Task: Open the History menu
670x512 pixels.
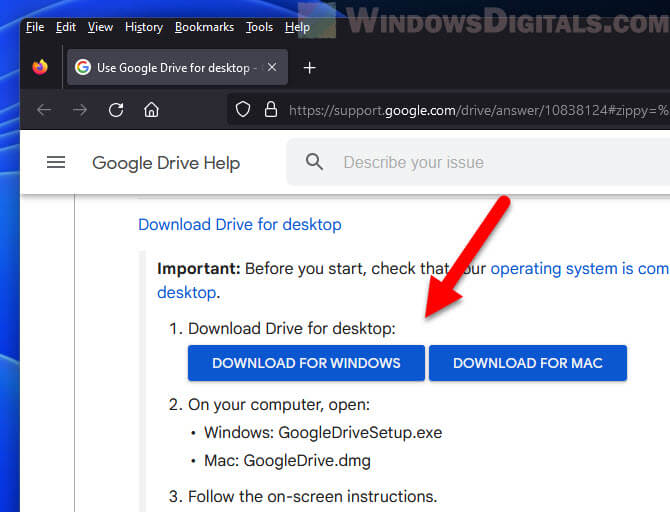Action: click(x=144, y=27)
